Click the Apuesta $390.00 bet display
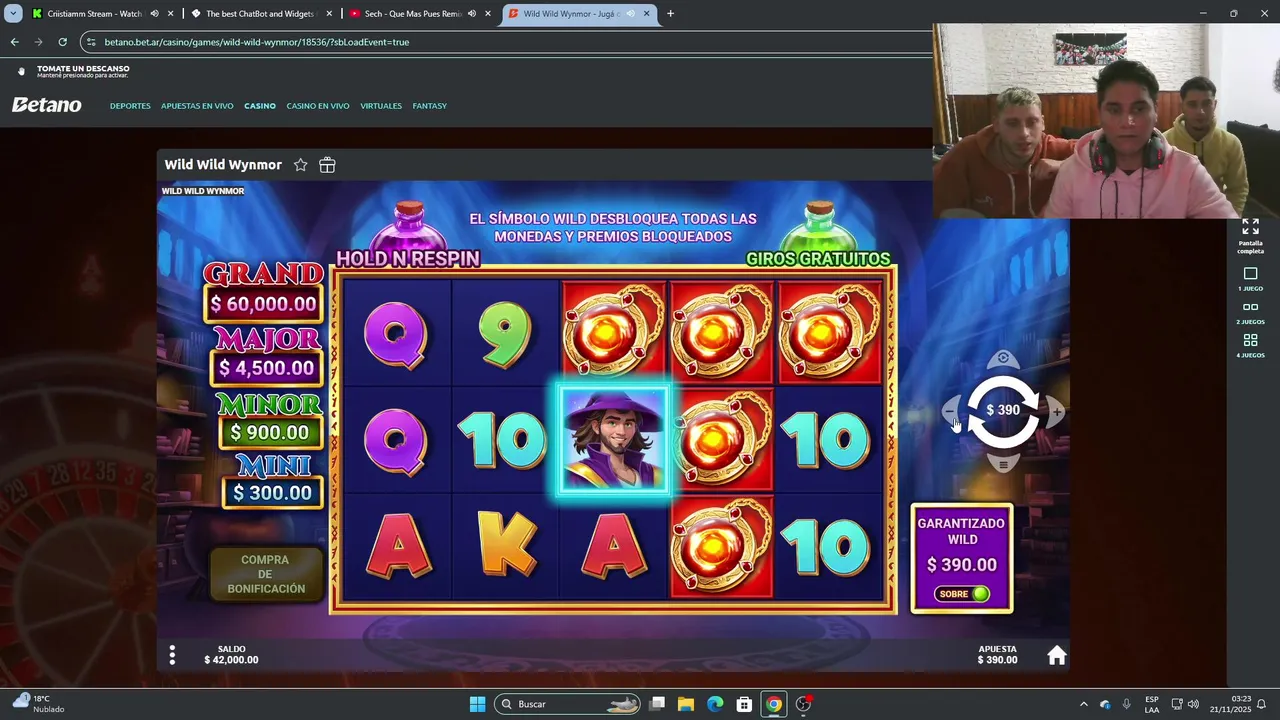Viewport: 1280px width, 720px height. (x=997, y=655)
